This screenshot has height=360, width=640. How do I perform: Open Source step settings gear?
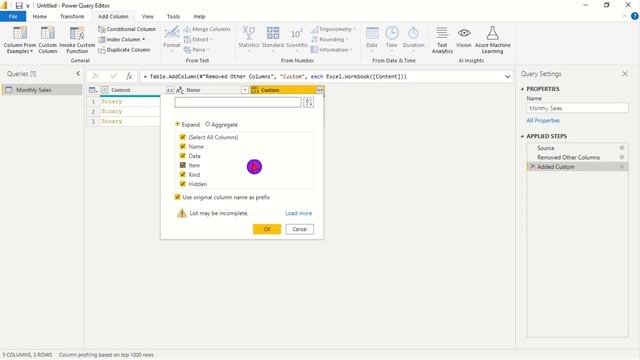point(622,148)
